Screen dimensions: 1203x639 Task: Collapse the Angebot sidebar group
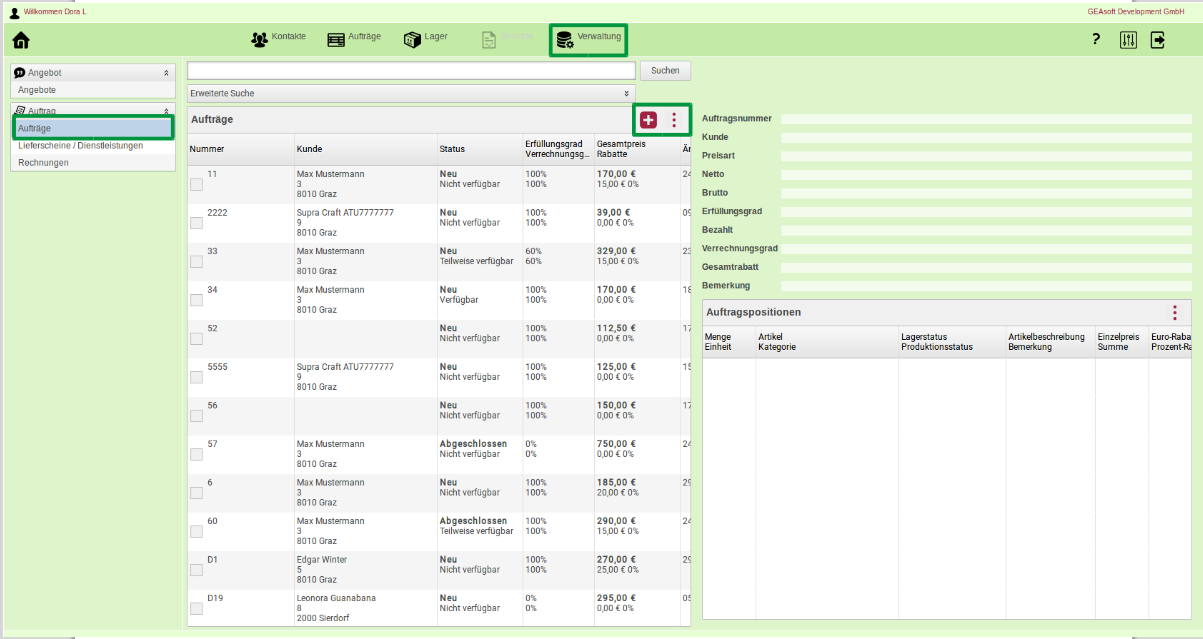pyautogui.click(x=166, y=73)
